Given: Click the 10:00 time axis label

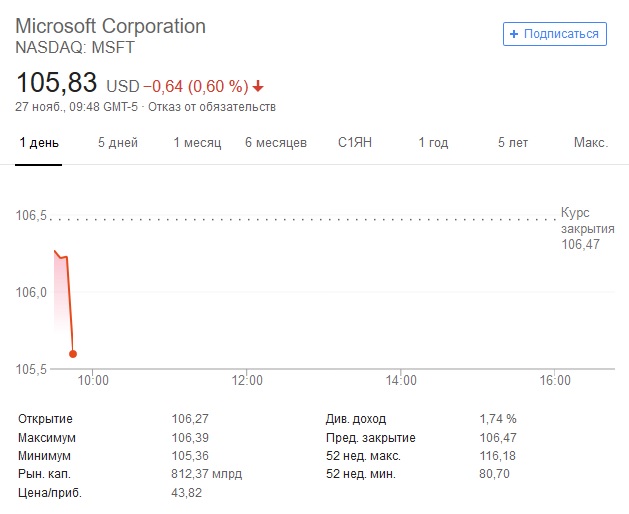Looking at the screenshot, I should point(93,380).
